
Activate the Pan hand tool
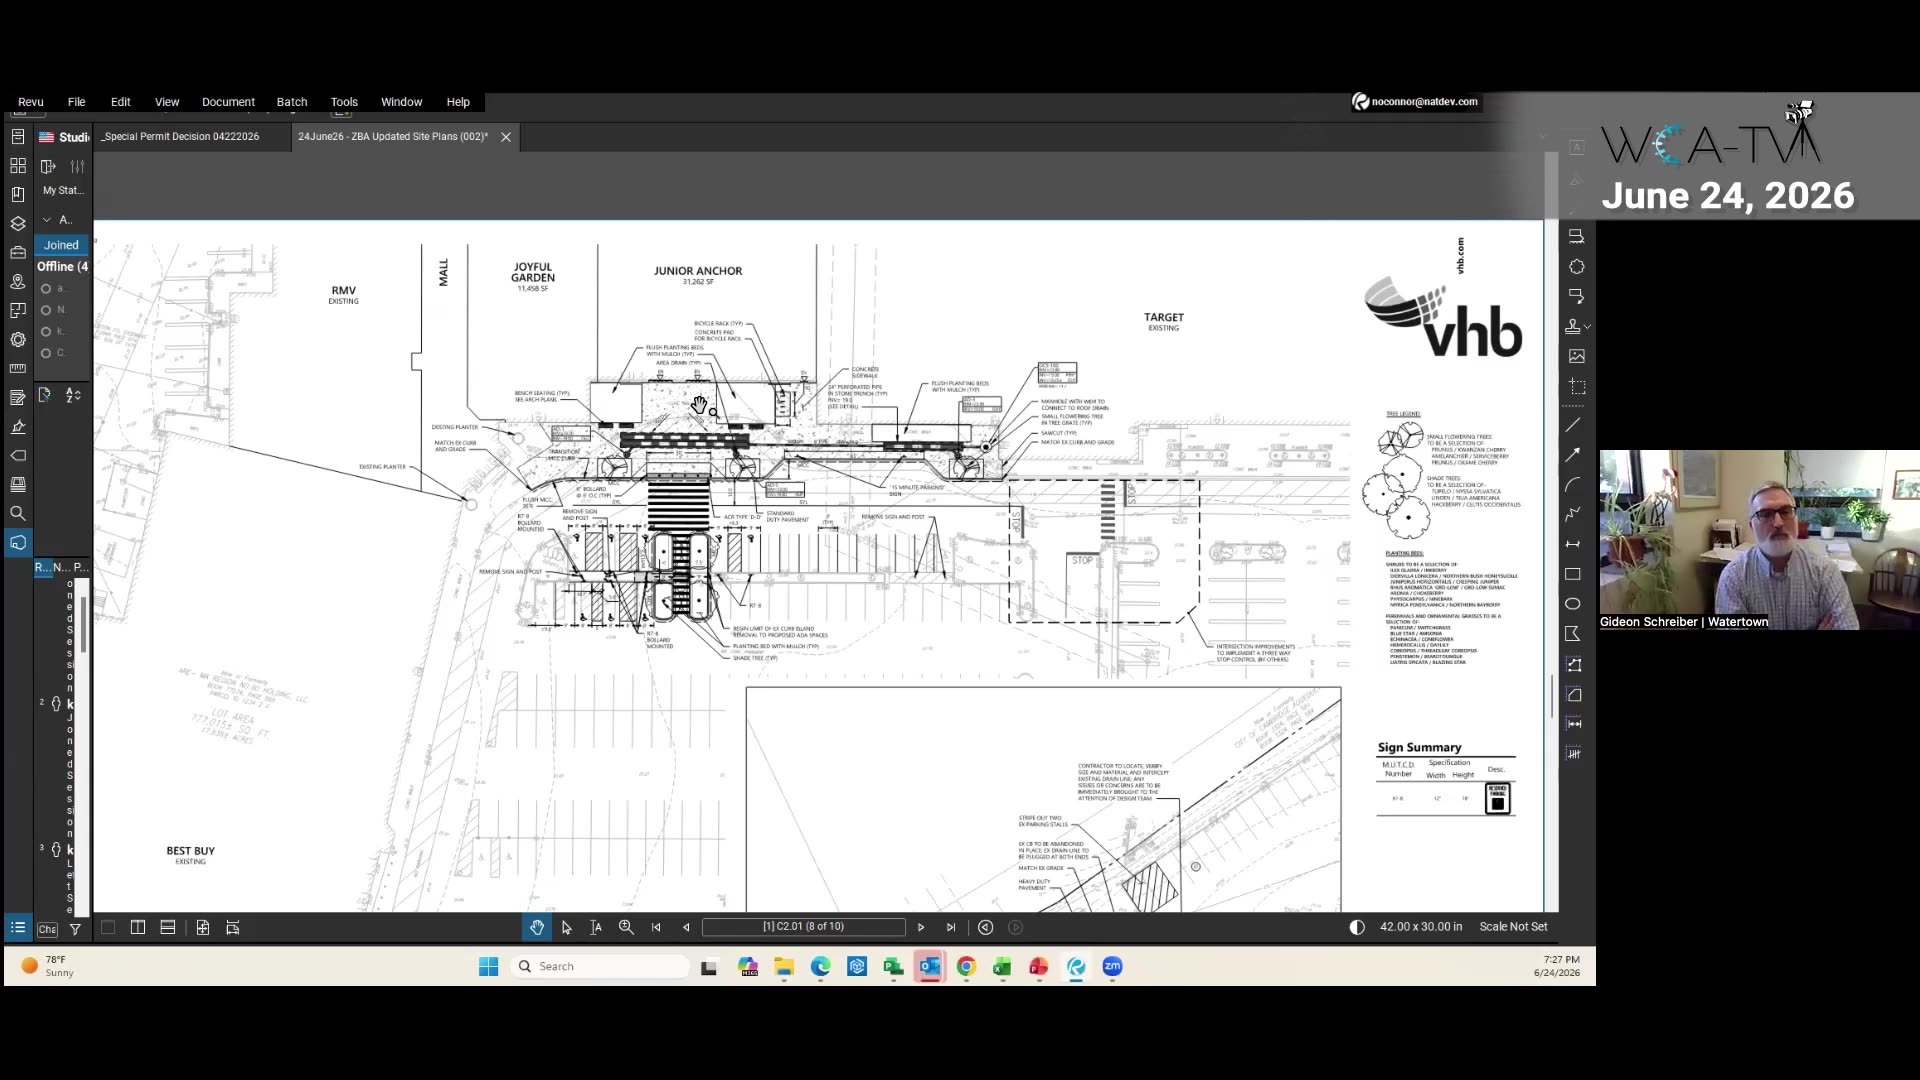point(537,928)
